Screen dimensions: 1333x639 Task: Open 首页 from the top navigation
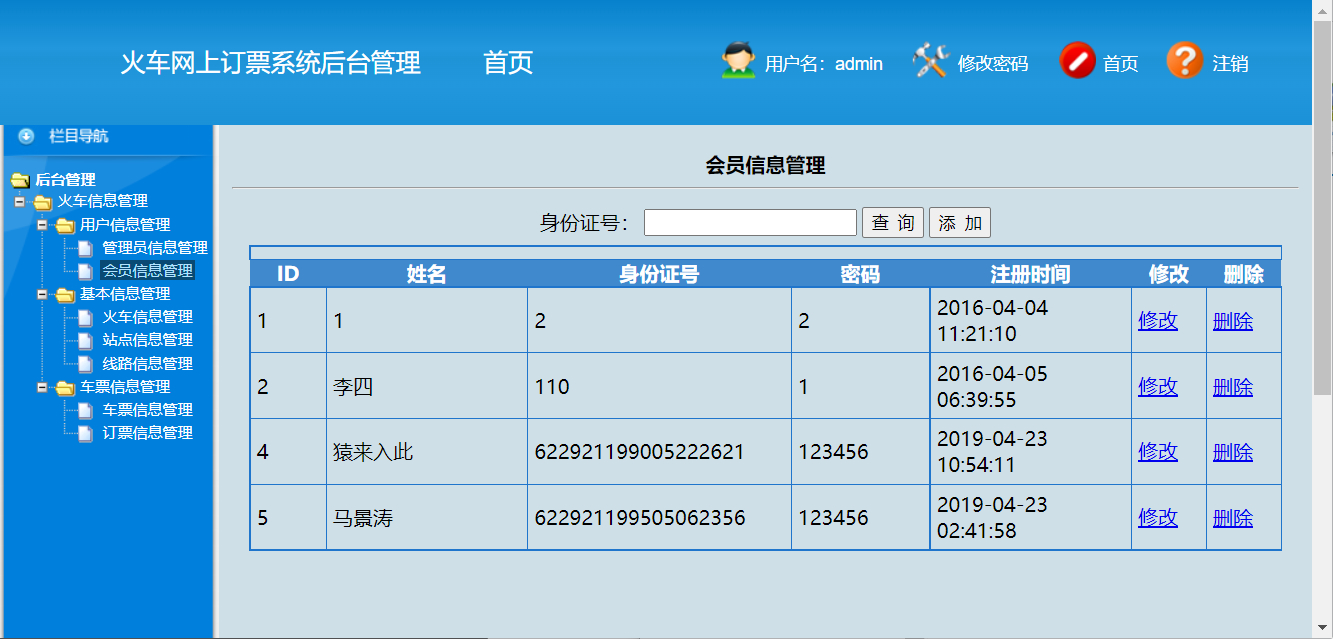[509, 62]
